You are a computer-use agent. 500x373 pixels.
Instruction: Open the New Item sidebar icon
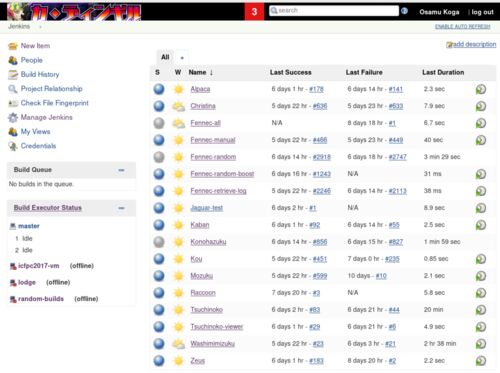(x=13, y=46)
